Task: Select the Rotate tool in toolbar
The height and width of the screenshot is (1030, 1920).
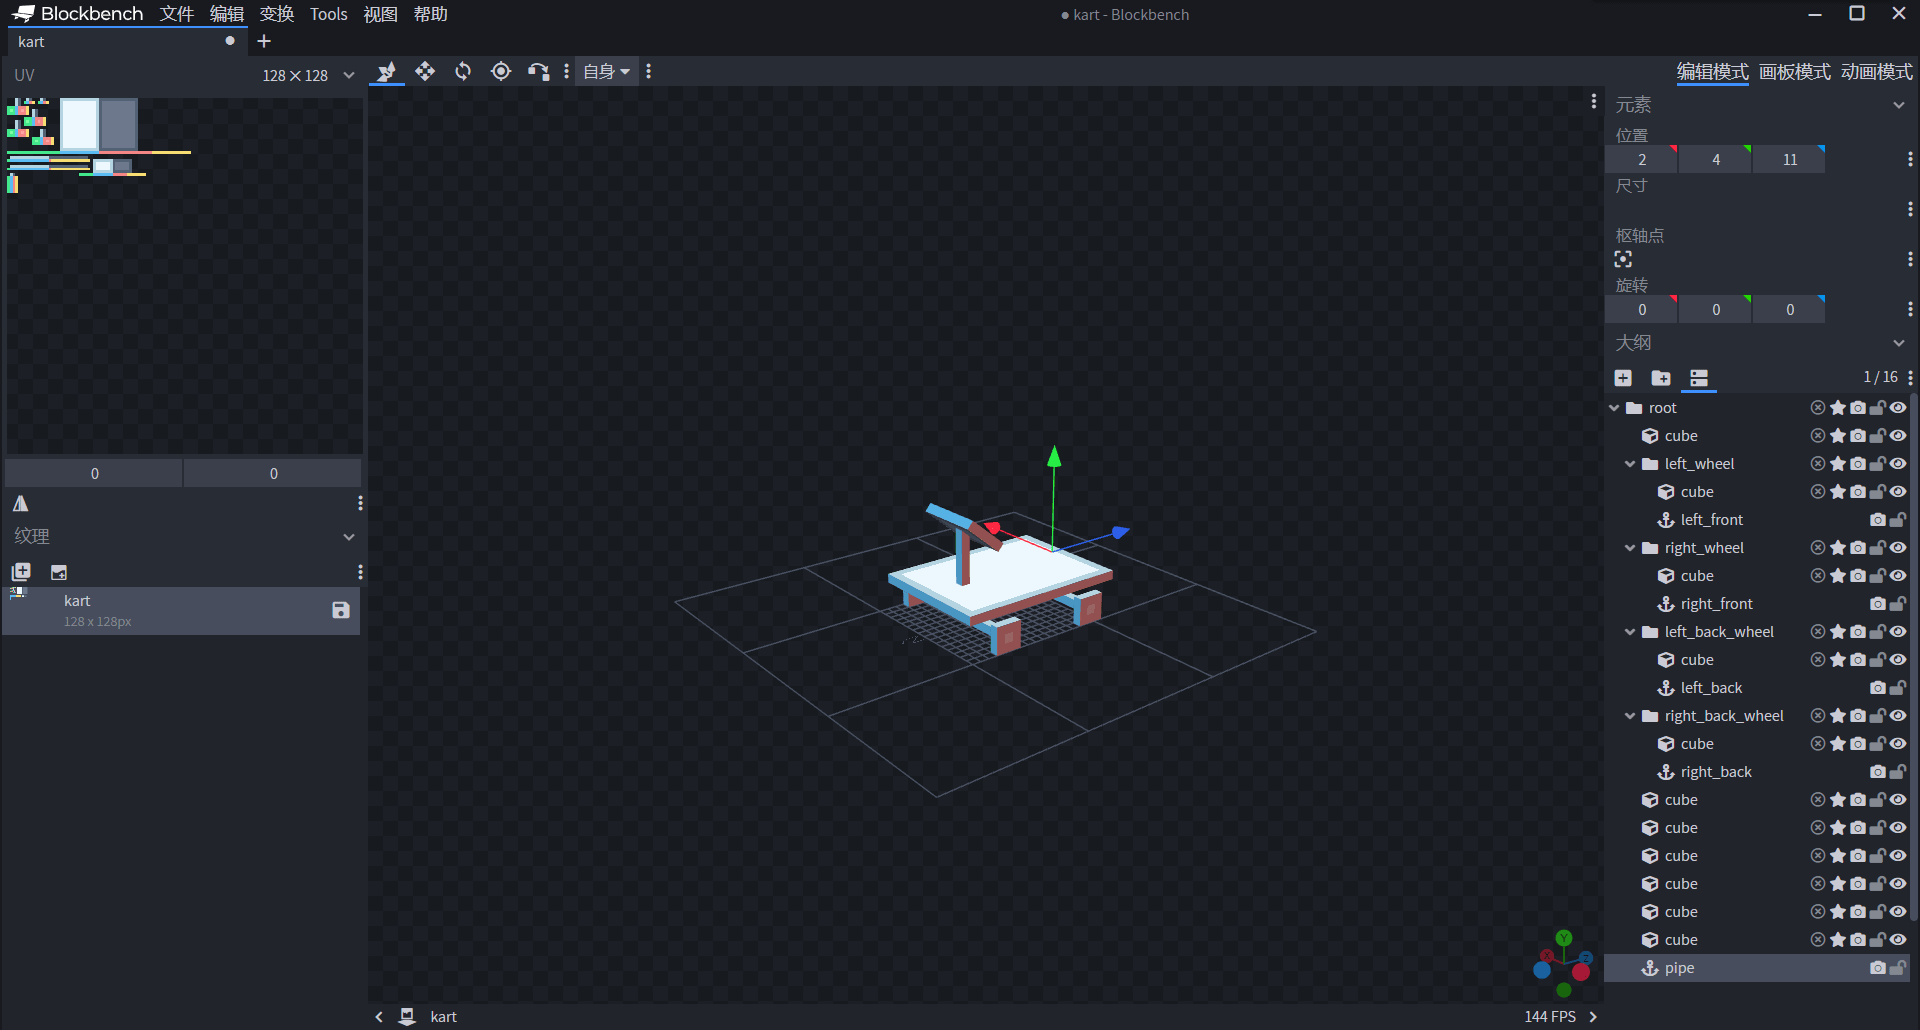Action: tap(463, 71)
